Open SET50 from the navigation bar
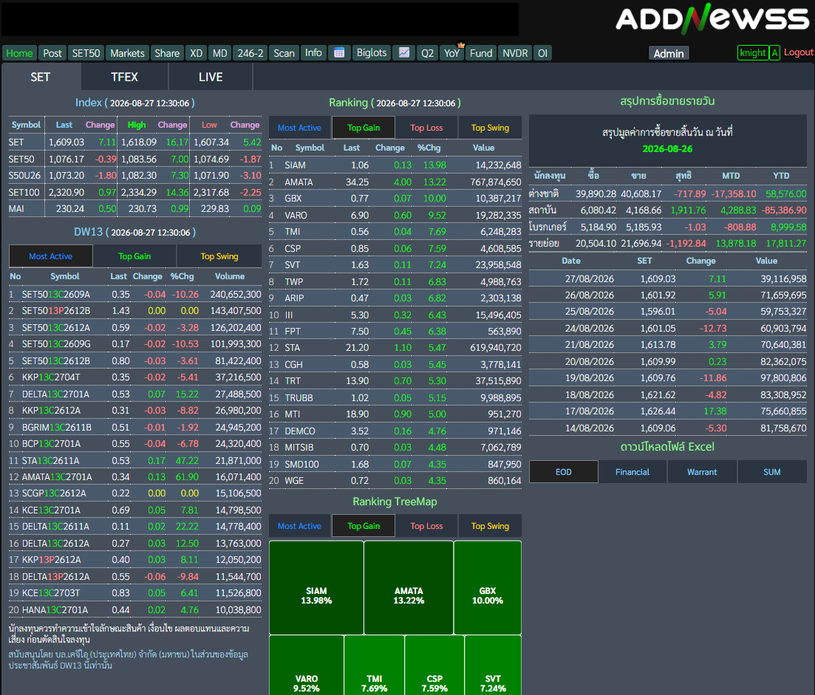The width and height of the screenshot is (815, 695). coord(86,53)
